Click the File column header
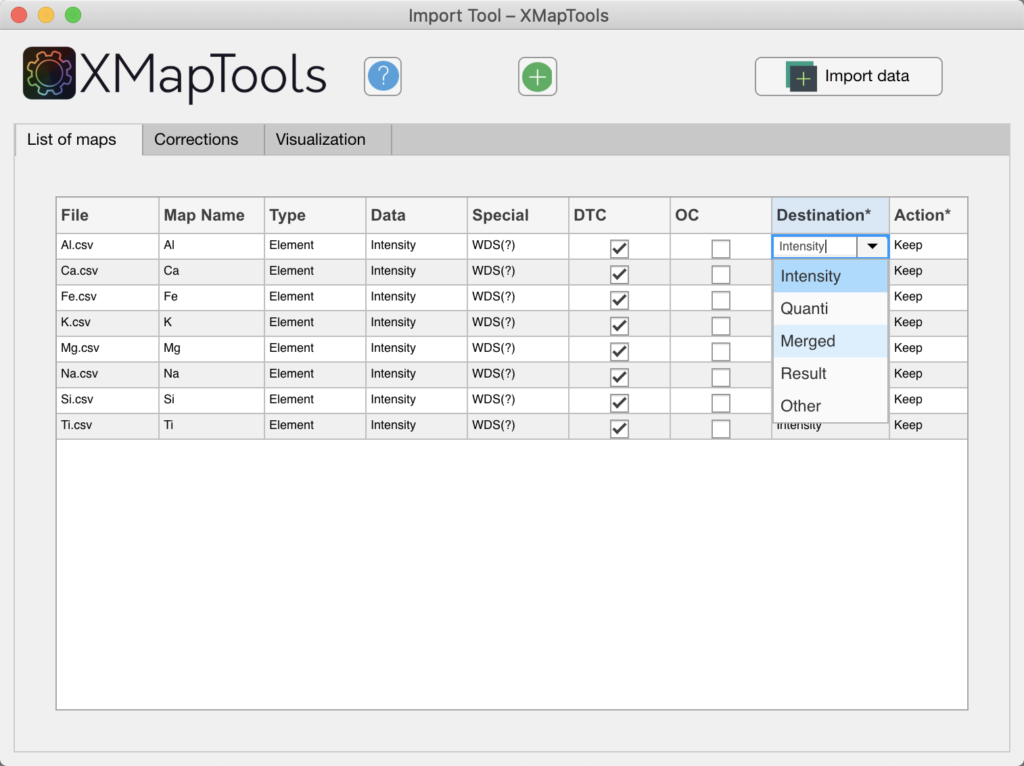 pos(108,215)
